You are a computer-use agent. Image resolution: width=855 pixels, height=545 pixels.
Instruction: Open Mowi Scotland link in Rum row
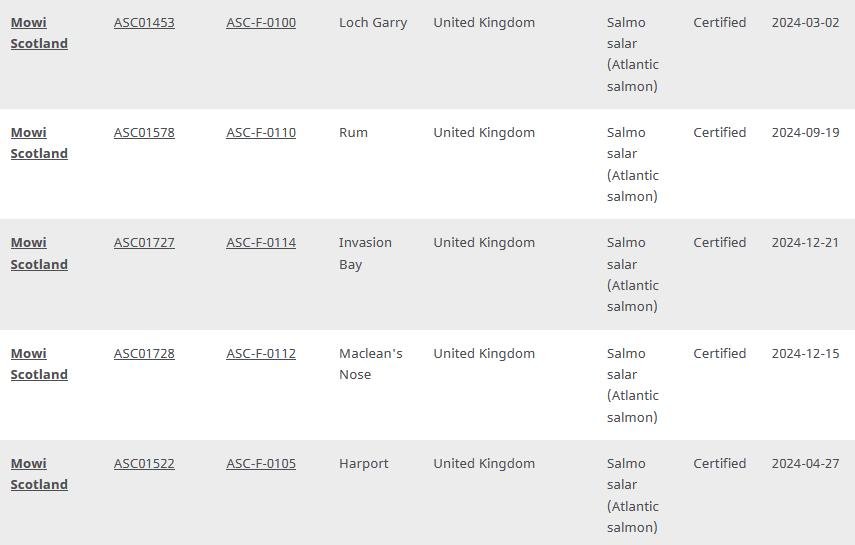(39, 143)
